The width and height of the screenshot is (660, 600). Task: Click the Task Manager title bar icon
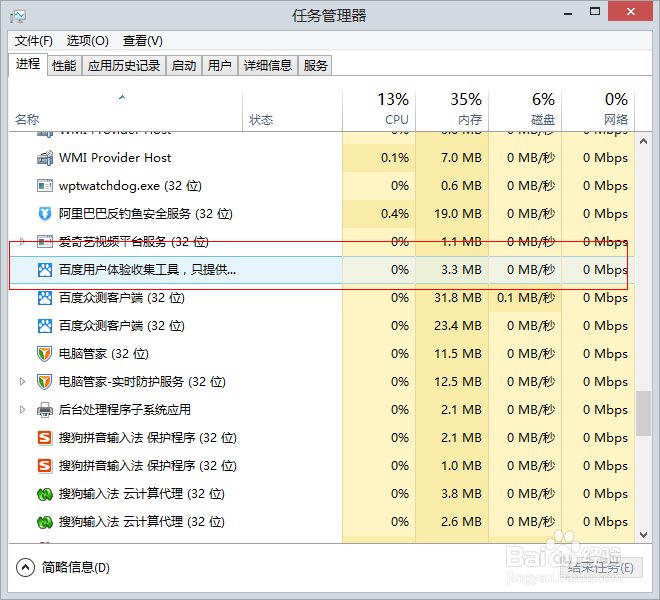(18, 16)
